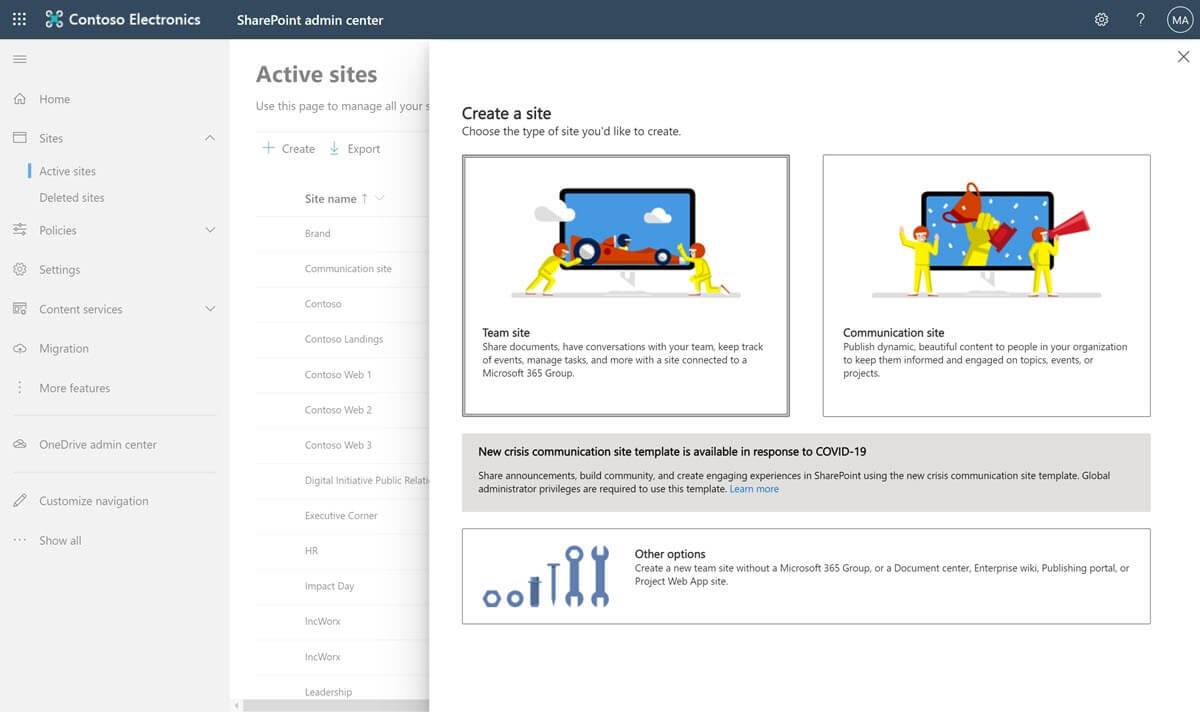Image resolution: width=1200 pixels, height=712 pixels.
Task: Expand the Content services chevron
Action: 210,309
